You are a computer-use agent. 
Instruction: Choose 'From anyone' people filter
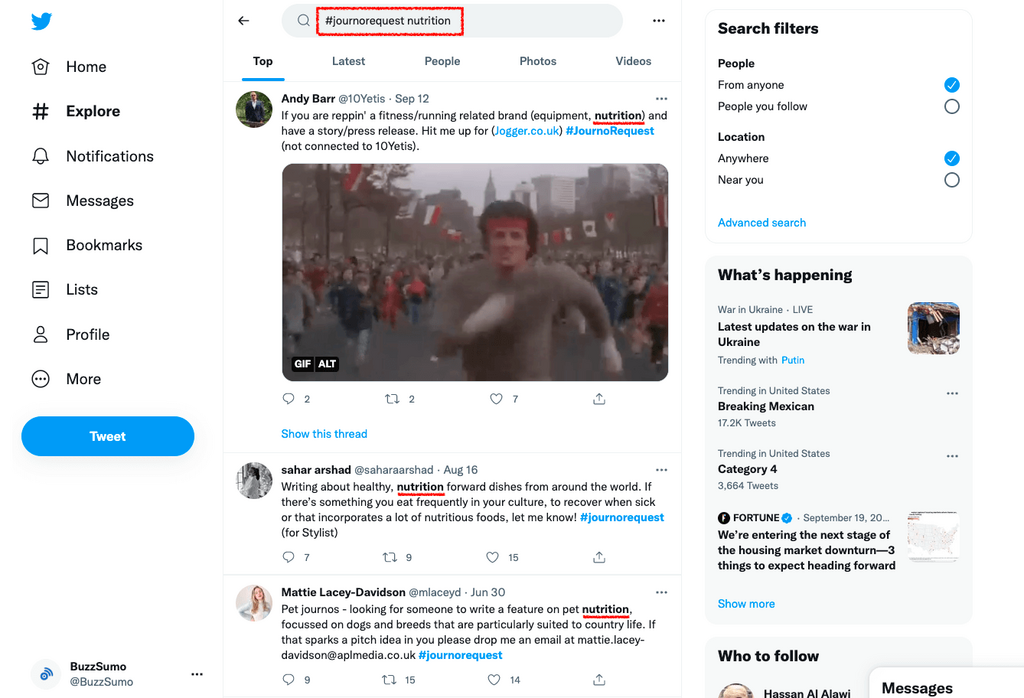click(x=951, y=85)
